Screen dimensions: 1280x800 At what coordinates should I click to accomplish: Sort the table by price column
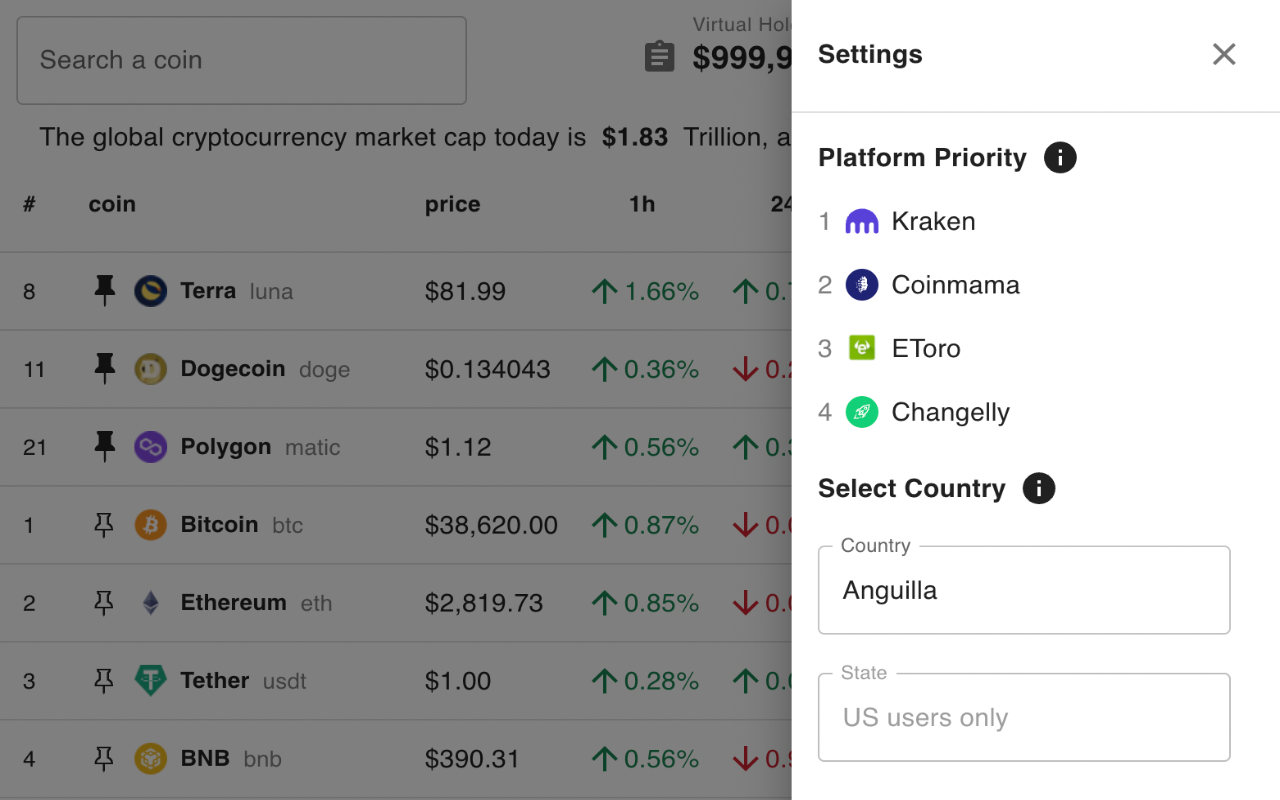(452, 205)
